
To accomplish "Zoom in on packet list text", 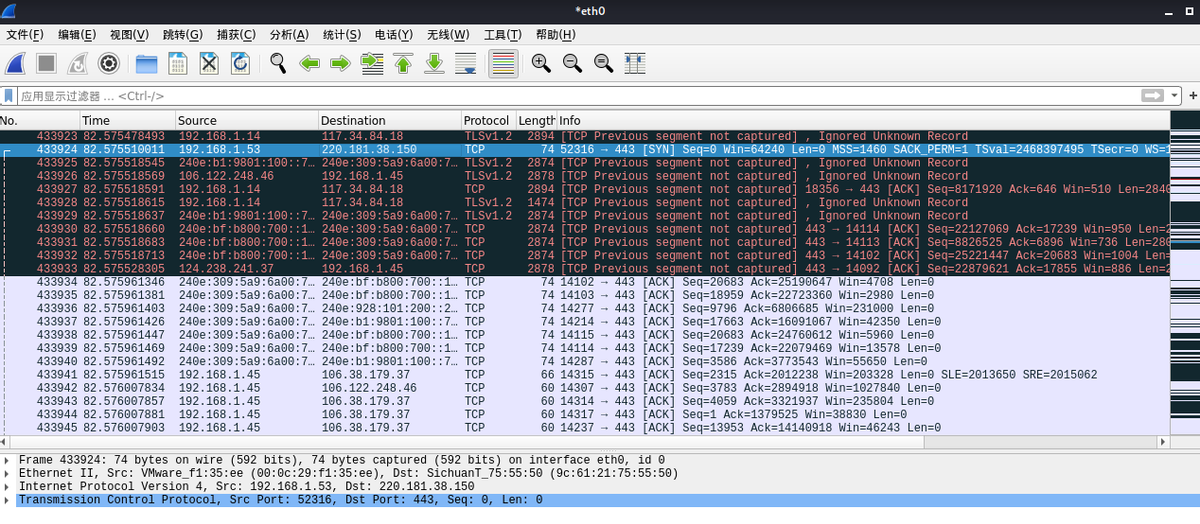I will point(541,64).
